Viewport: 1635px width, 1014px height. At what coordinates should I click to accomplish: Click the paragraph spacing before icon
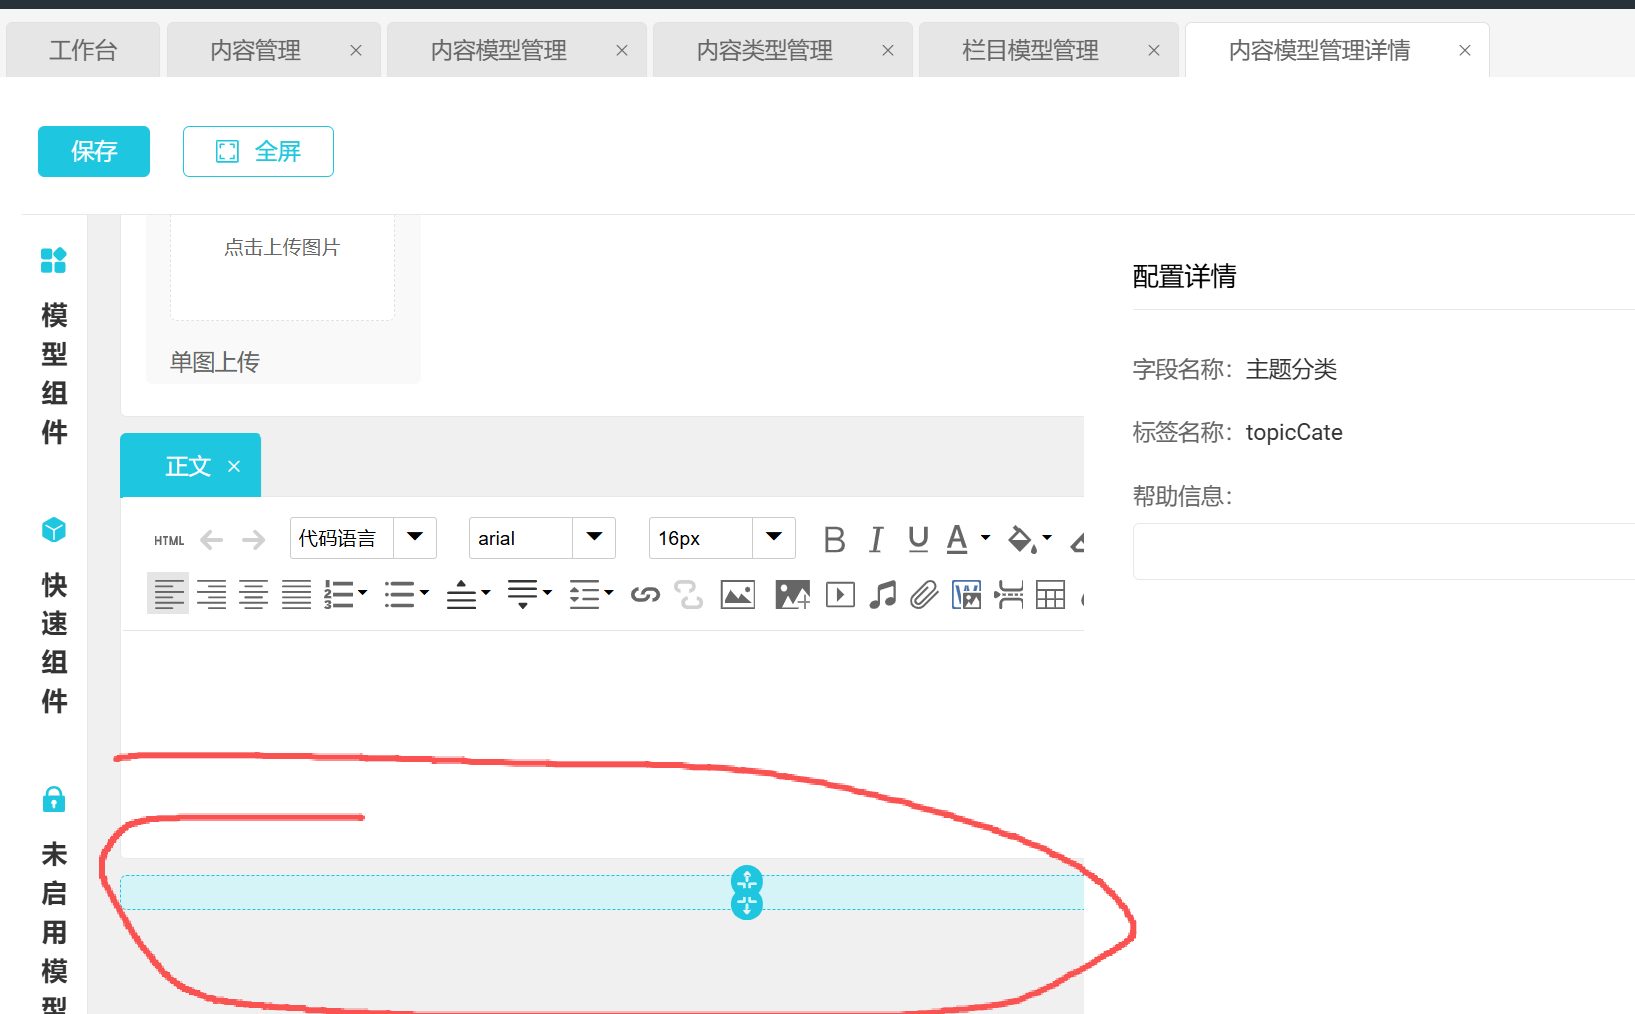tap(461, 595)
